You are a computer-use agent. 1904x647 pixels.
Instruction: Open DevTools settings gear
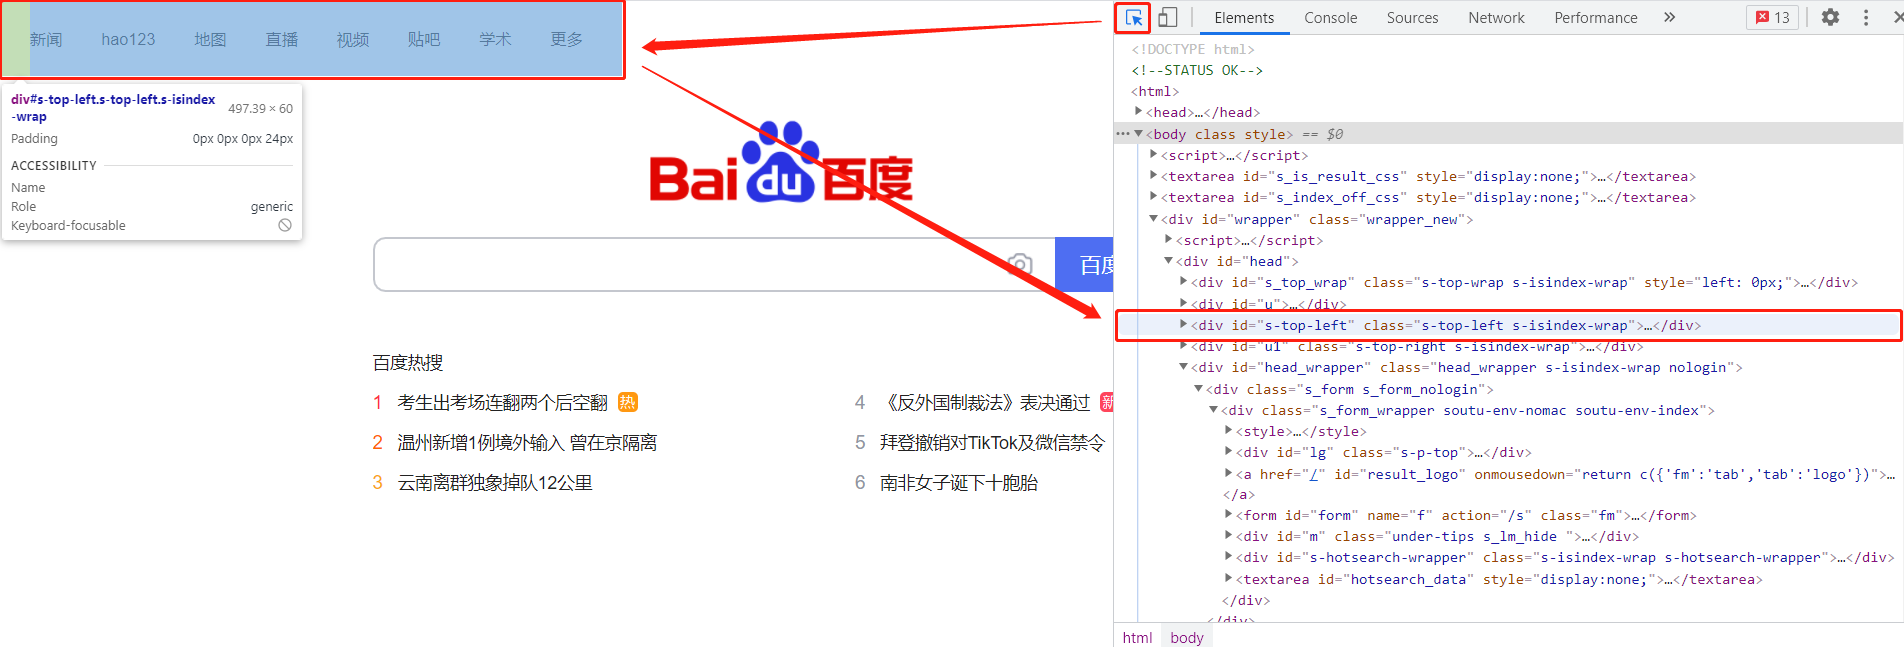(1830, 17)
